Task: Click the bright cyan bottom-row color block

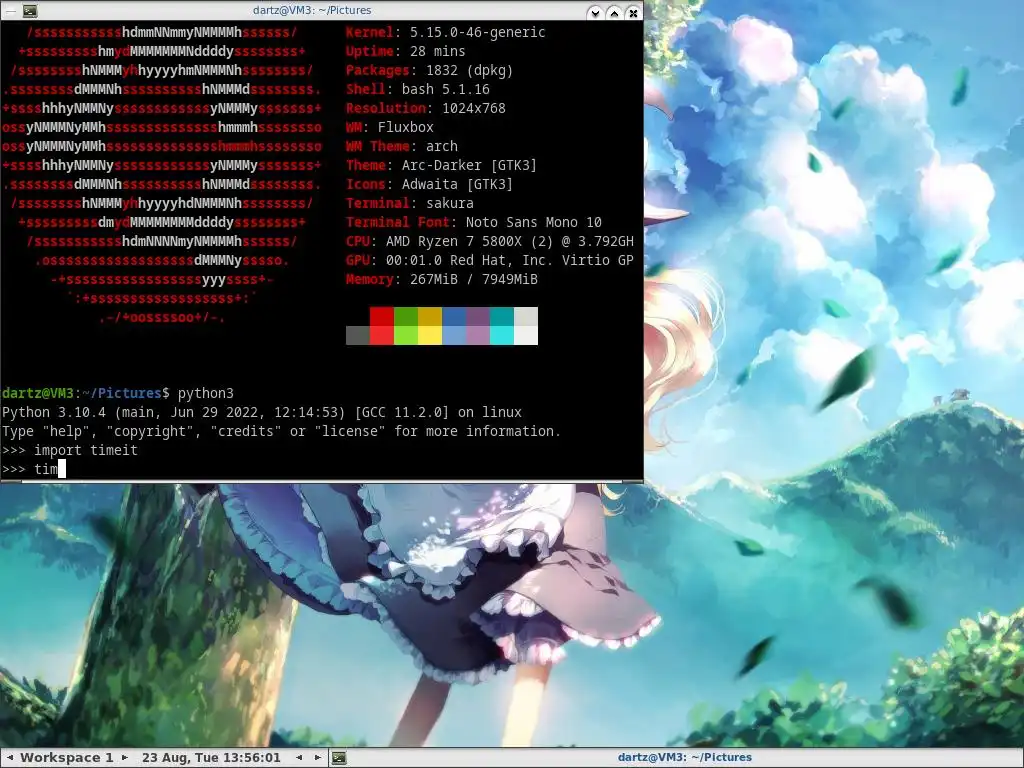Action: [502, 335]
